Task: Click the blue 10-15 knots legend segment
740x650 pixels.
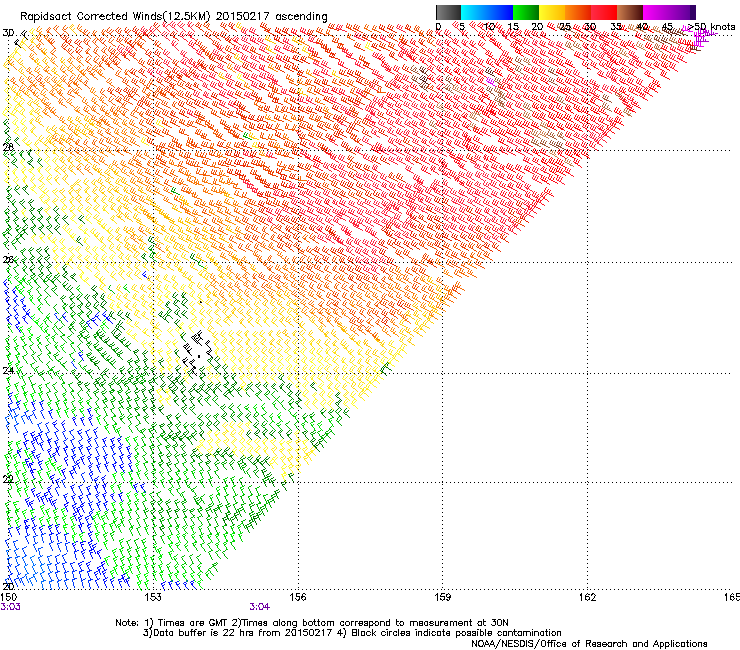Action: 500,12
